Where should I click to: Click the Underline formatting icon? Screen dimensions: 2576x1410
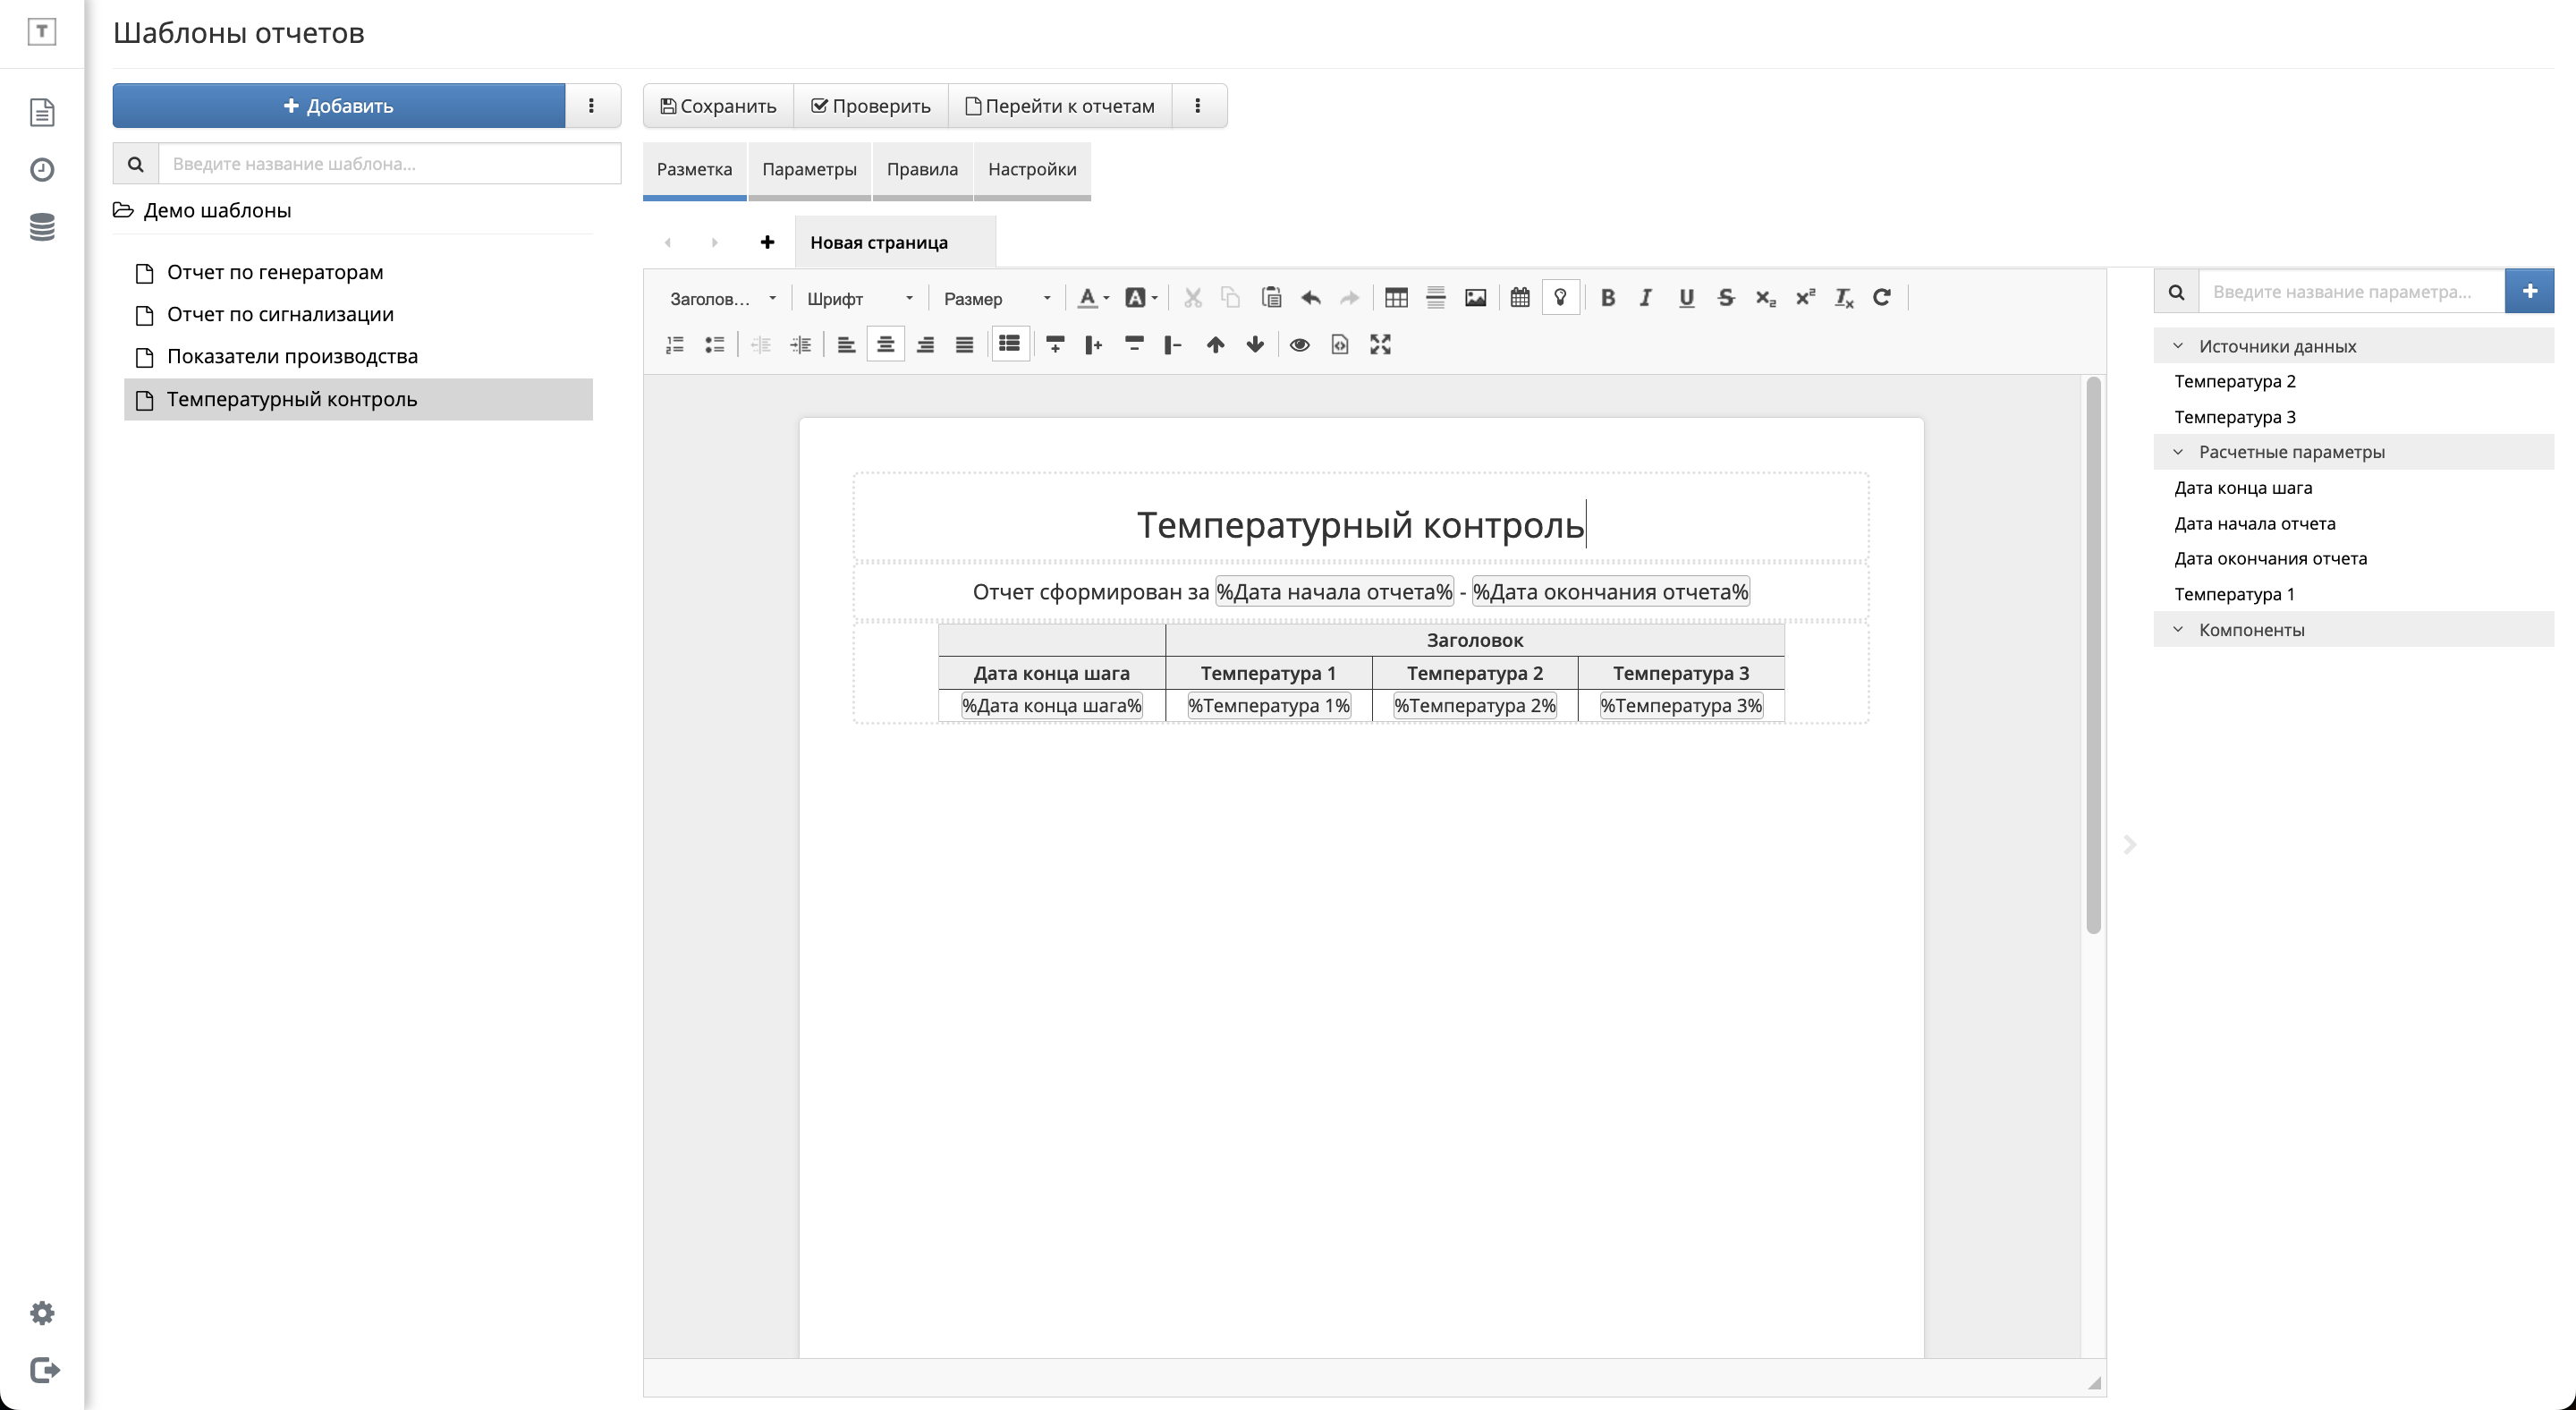pyautogui.click(x=1683, y=297)
